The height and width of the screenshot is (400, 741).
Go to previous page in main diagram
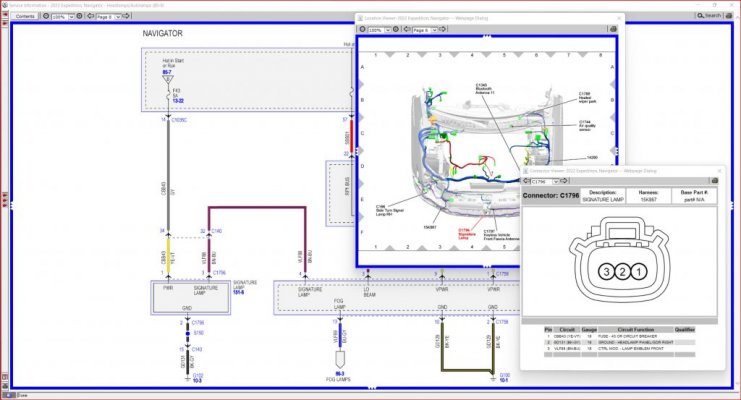91,16
